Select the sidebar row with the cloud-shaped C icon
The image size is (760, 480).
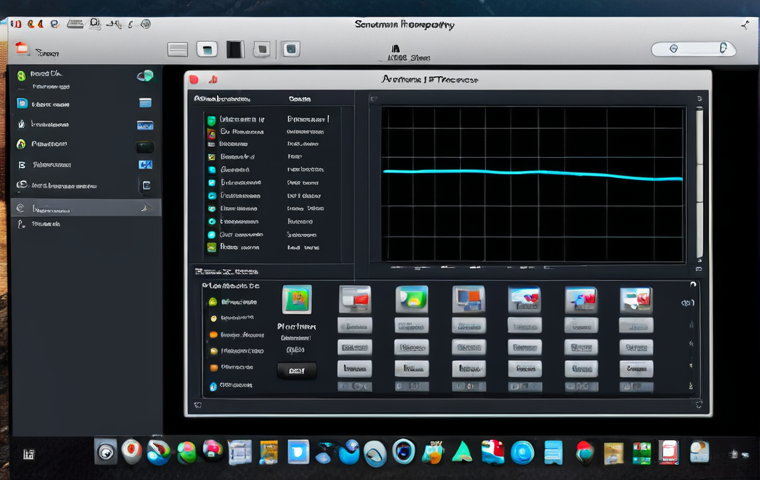(x=86, y=185)
